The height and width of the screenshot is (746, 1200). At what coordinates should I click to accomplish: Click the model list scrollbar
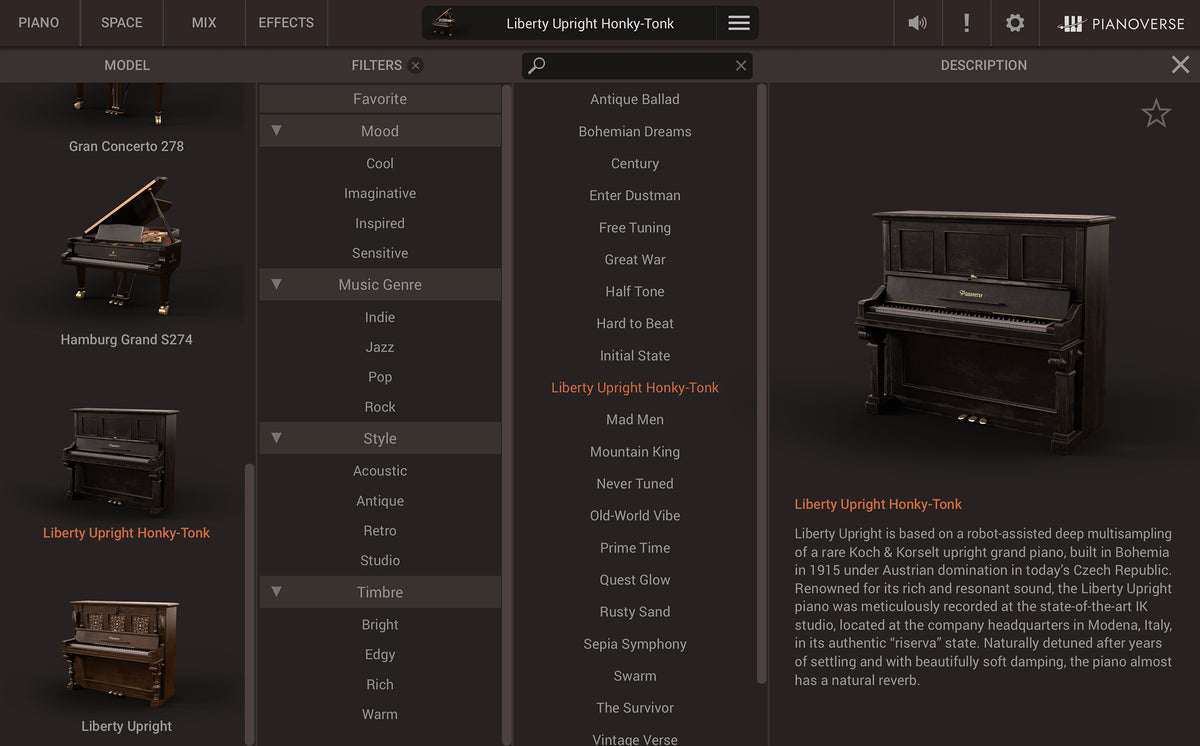pos(249,604)
